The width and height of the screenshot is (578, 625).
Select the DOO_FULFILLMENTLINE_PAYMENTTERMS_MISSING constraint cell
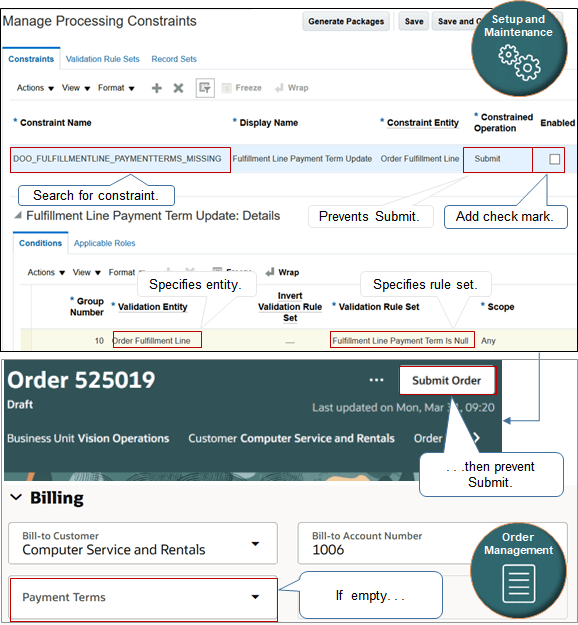coord(120,159)
